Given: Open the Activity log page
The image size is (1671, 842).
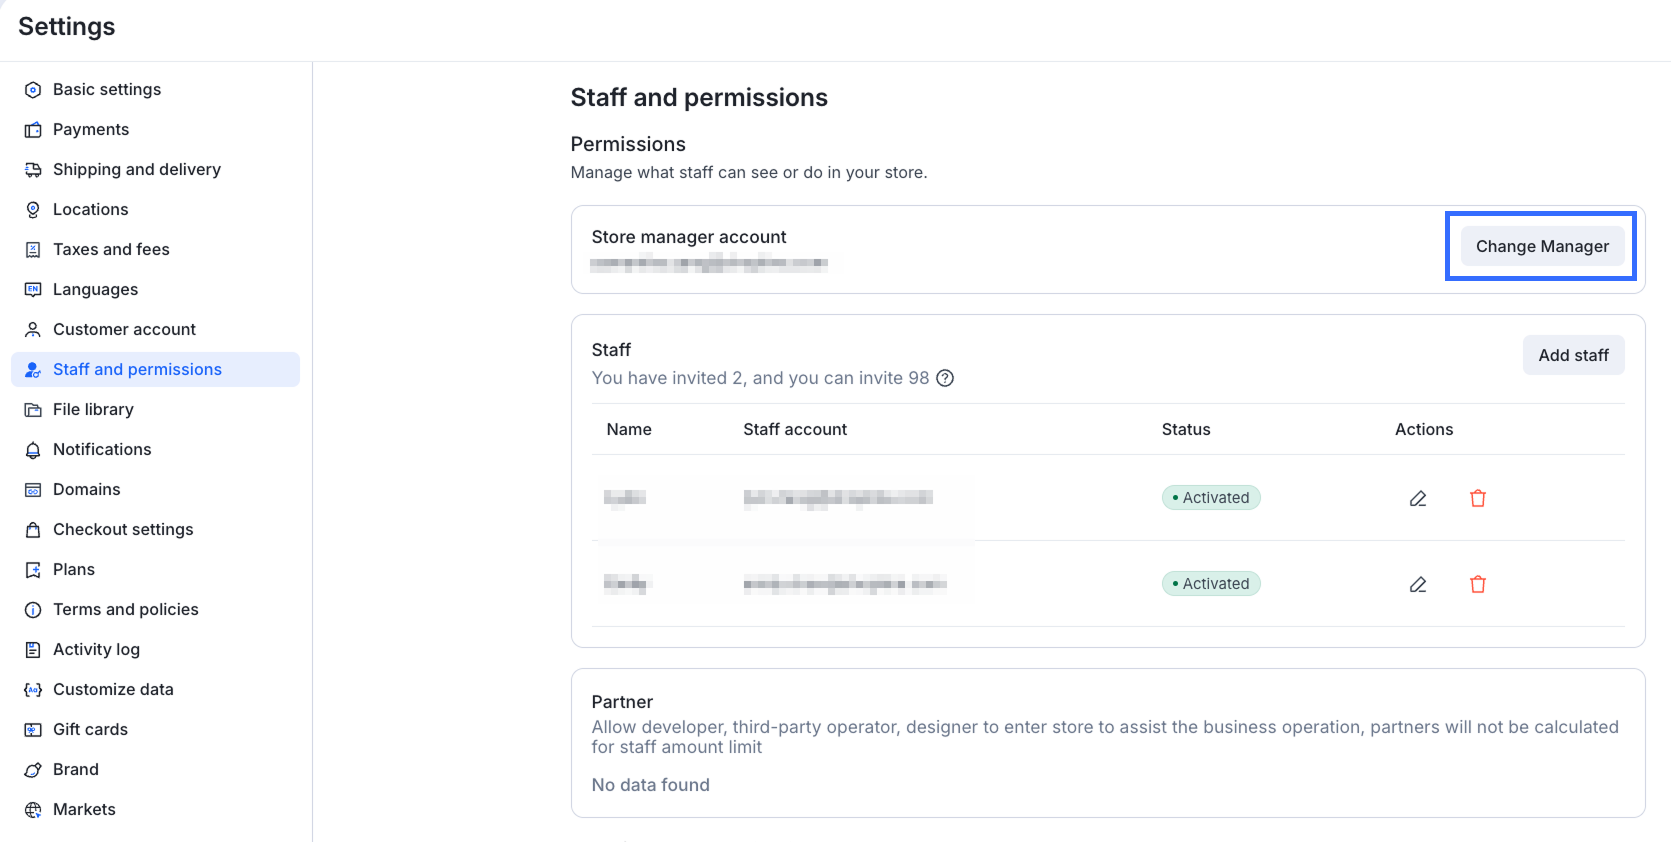Looking at the screenshot, I should [x=96, y=650].
